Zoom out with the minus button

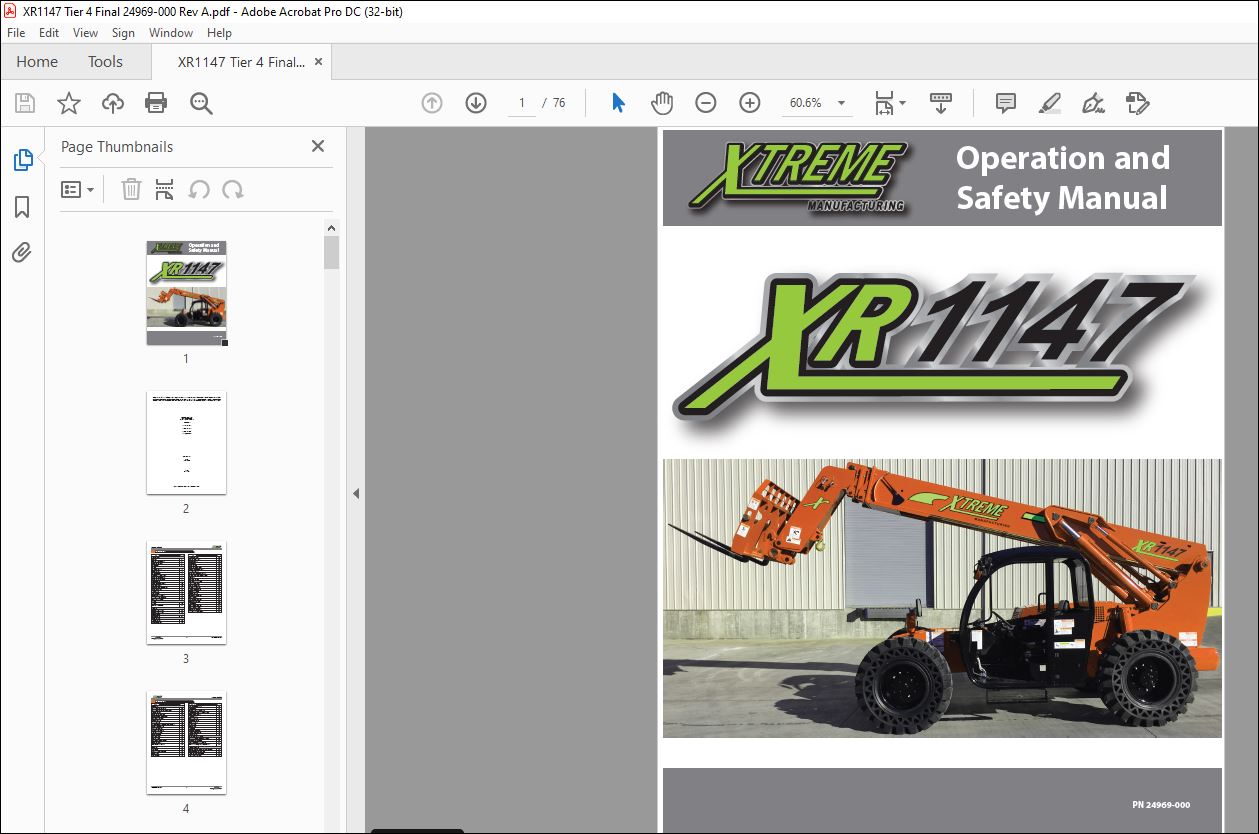coord(706,103)
